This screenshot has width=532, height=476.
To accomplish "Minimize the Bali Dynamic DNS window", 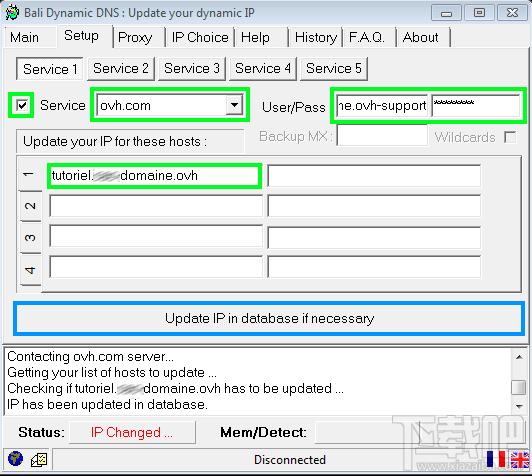I will tap(446, 13).
